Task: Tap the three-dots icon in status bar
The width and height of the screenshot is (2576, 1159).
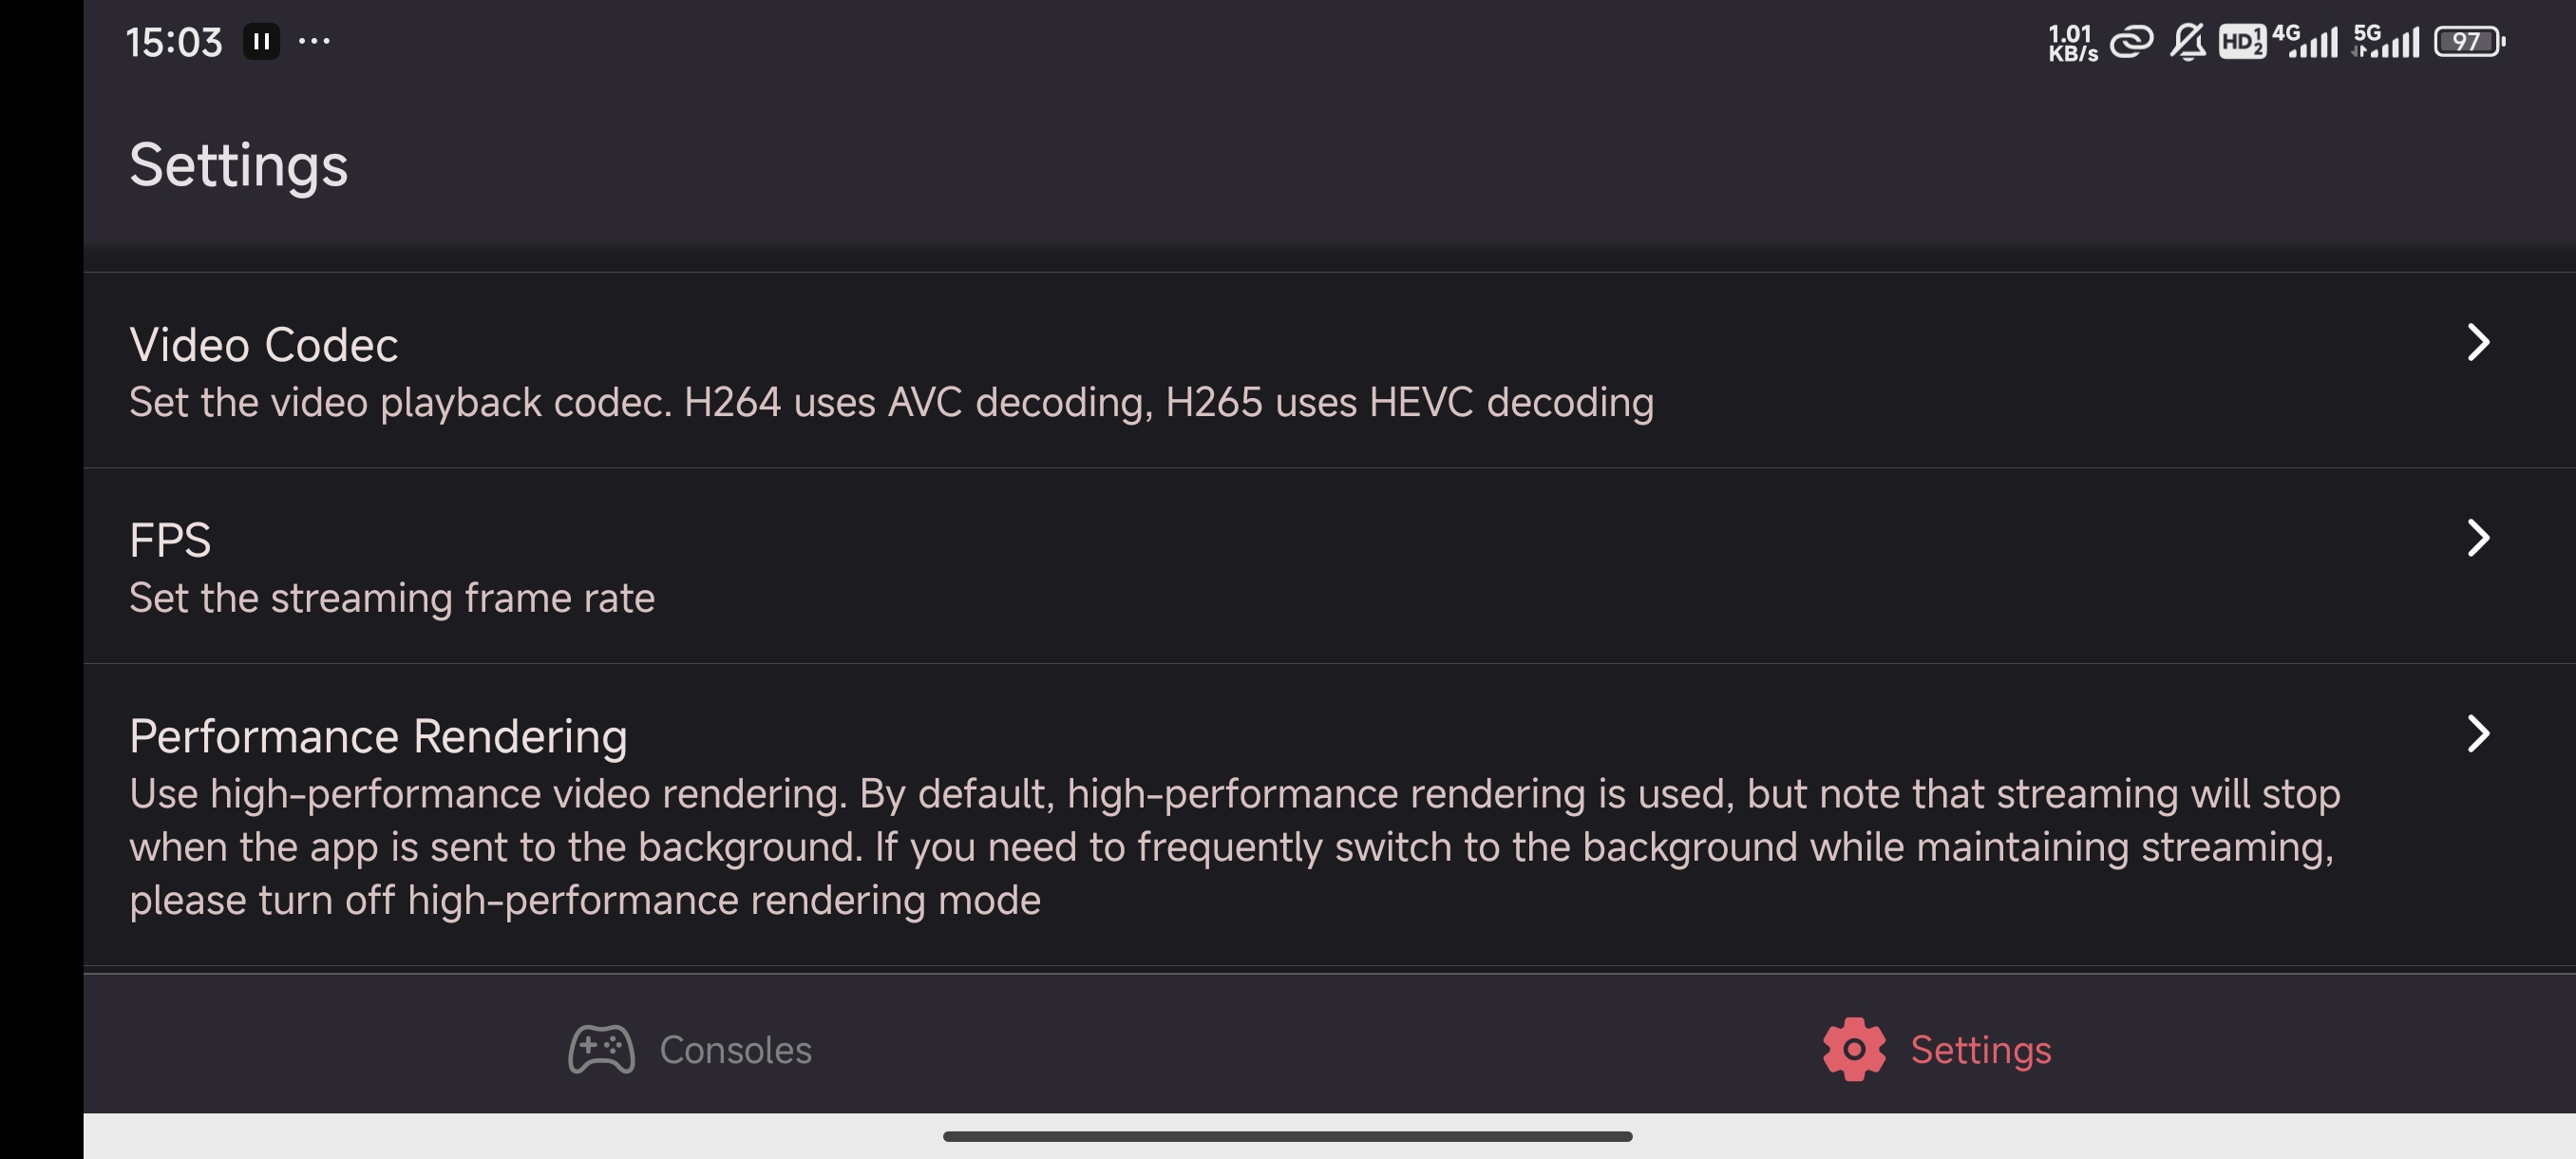Action: click(x=314, y=41)
